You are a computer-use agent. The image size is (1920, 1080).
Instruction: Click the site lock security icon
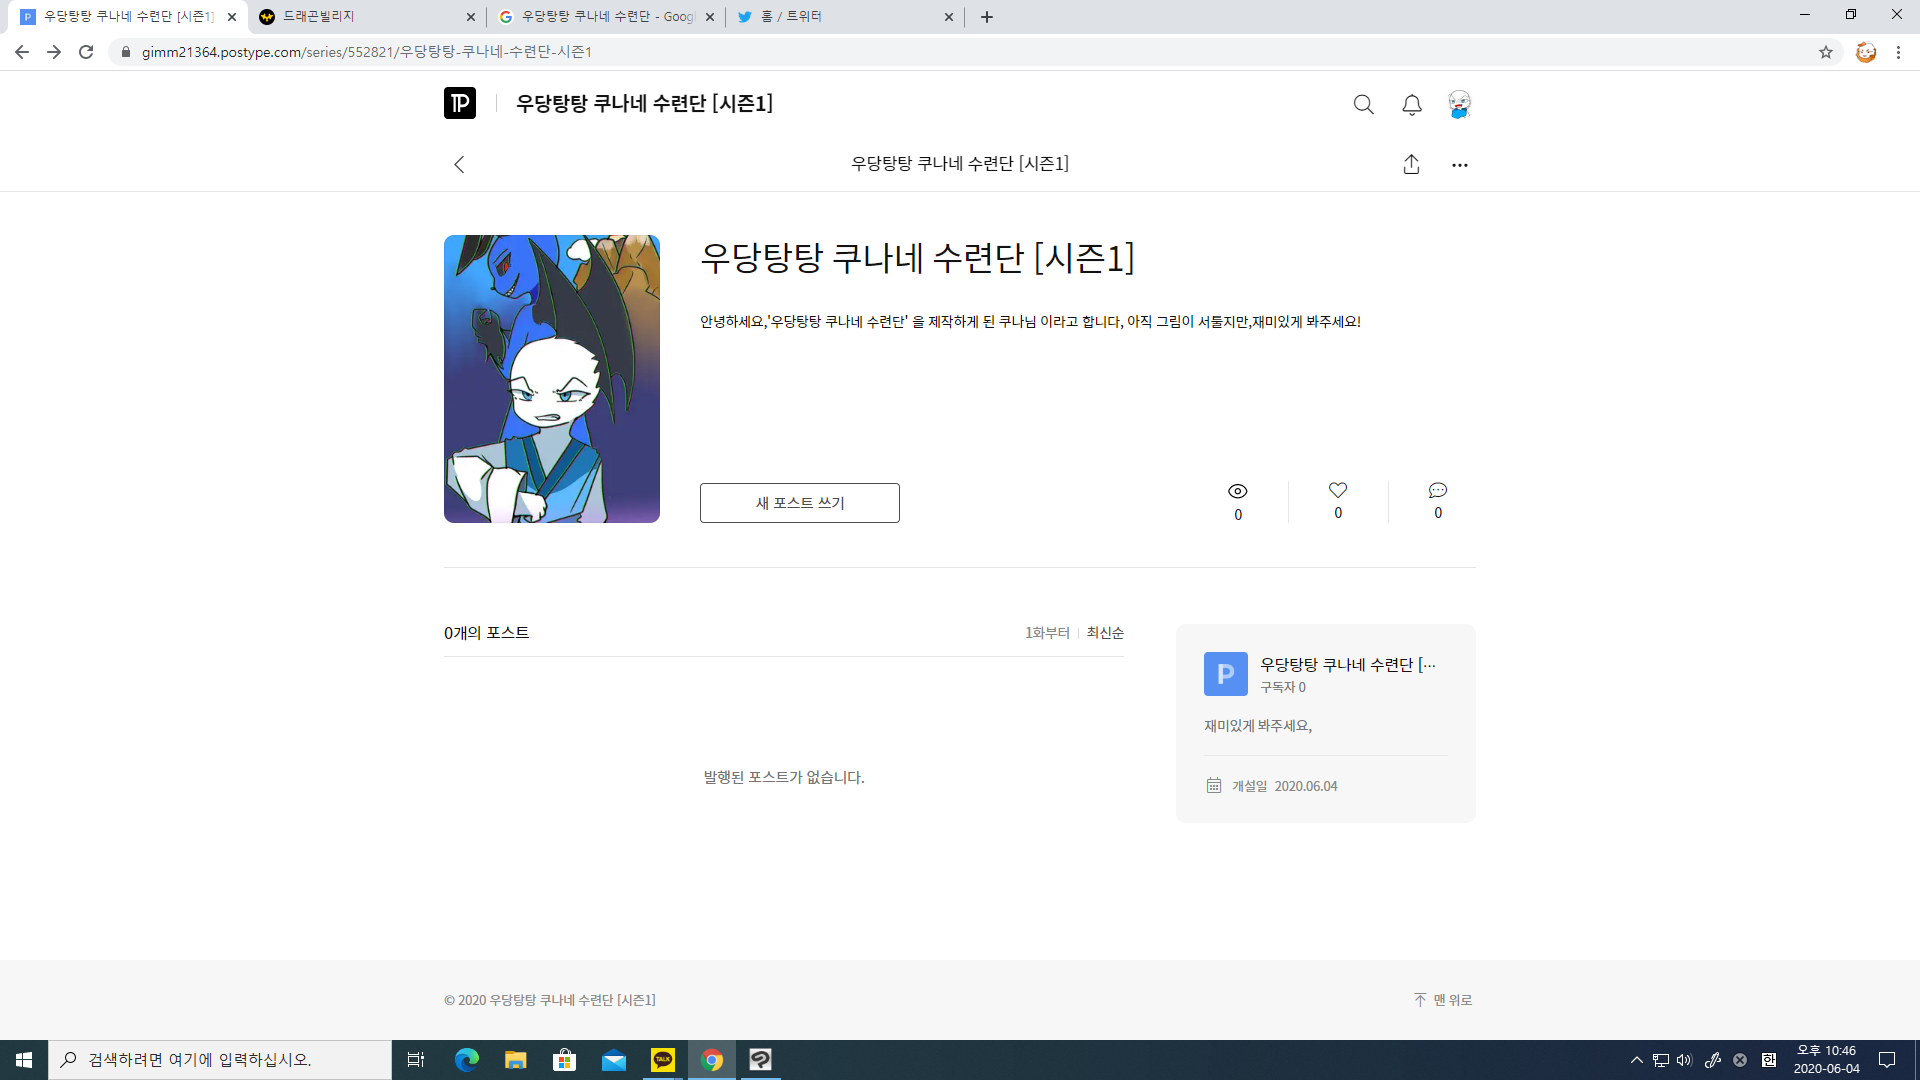point(126,52)
